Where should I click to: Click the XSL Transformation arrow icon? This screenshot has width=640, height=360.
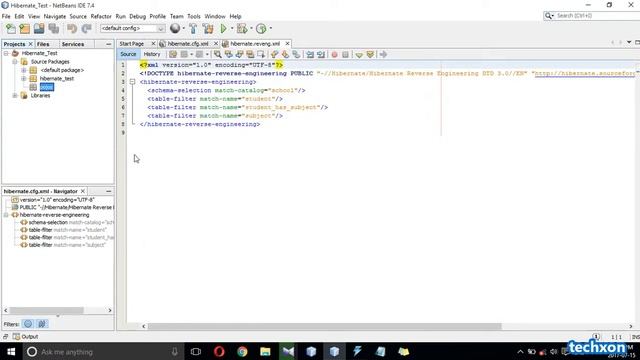tap(383, 54)
